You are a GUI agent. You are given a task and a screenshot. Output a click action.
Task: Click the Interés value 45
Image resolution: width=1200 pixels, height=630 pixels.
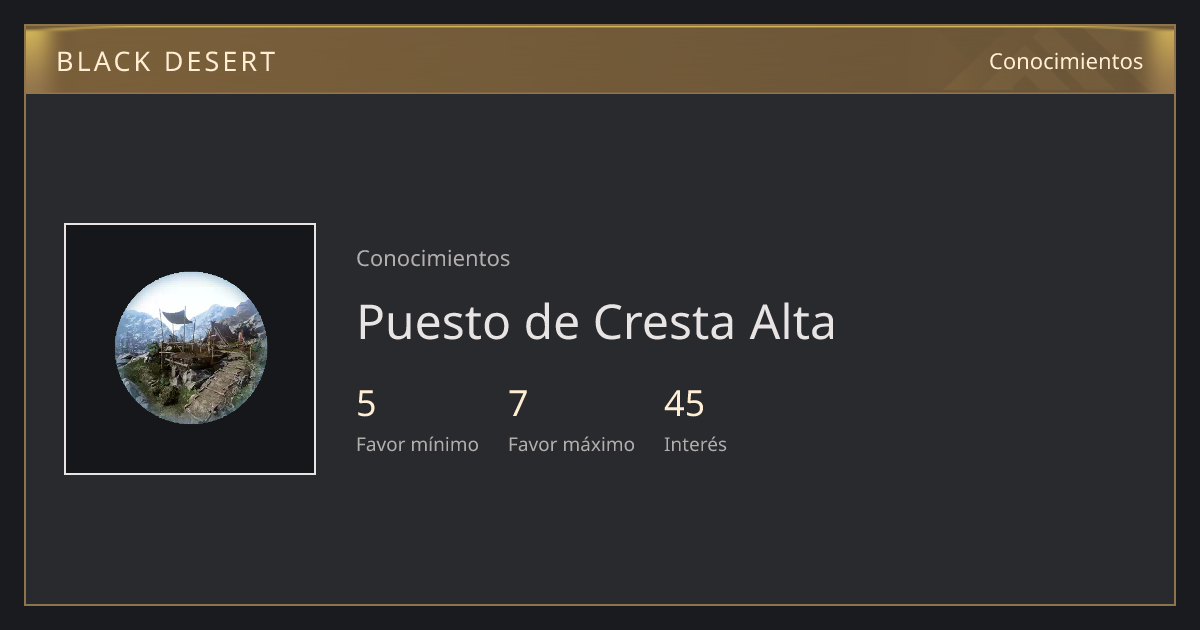[x=684, y=404]
